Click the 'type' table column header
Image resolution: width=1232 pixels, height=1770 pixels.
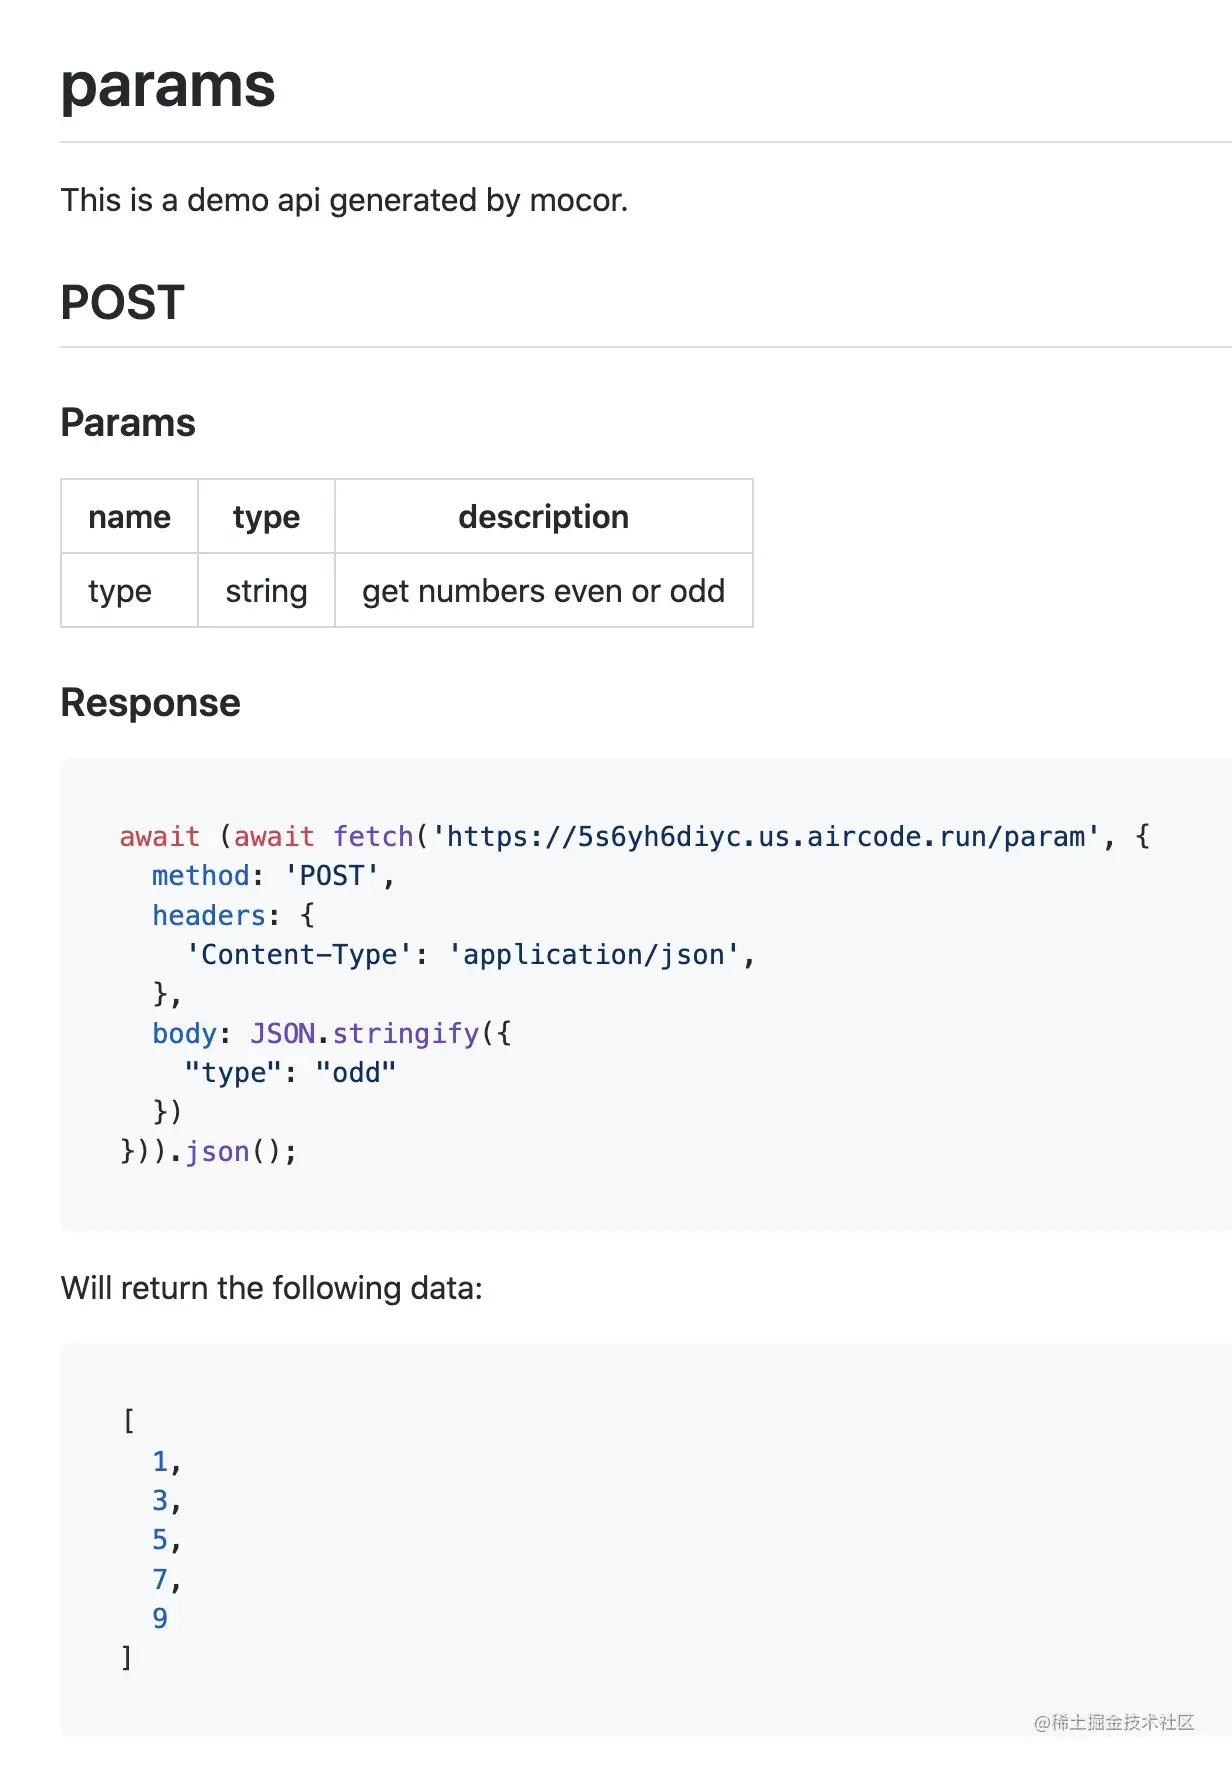[266, 517]
